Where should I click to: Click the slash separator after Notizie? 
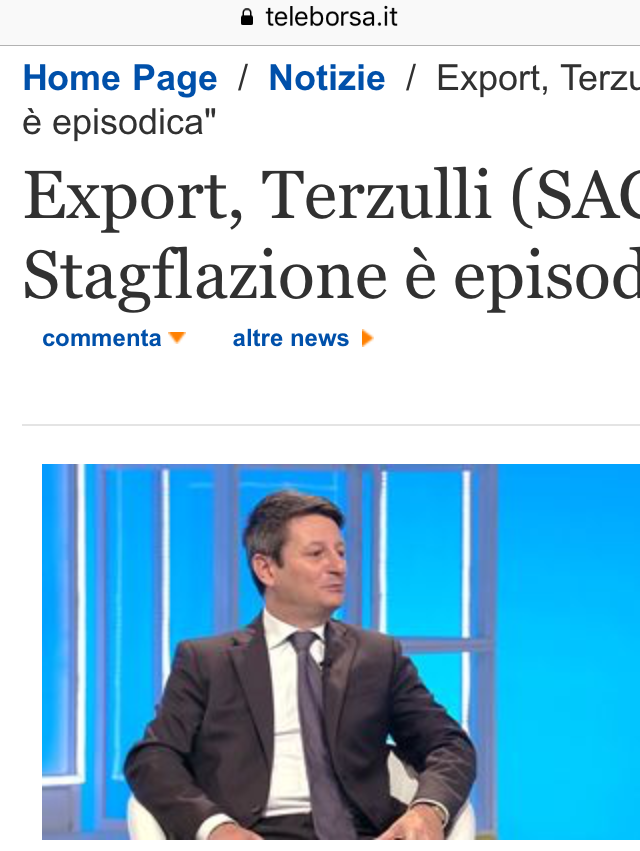coord(411,78)
